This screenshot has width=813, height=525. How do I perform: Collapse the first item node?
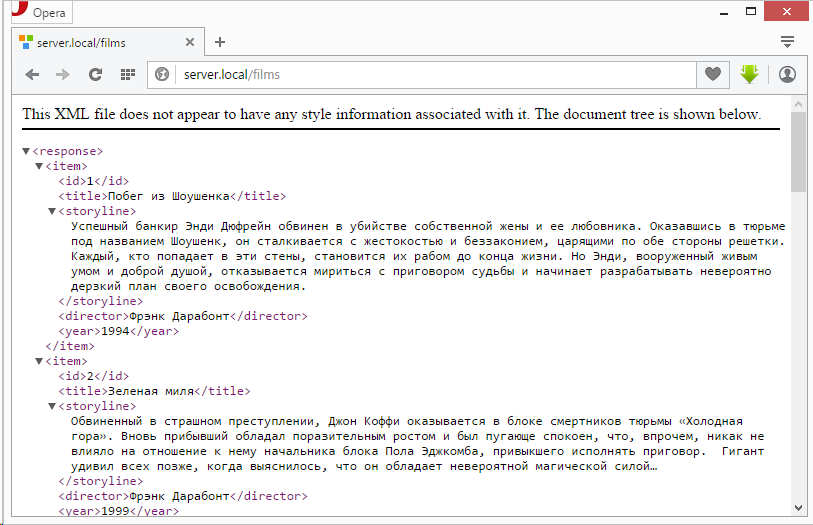tap(39, 166)
